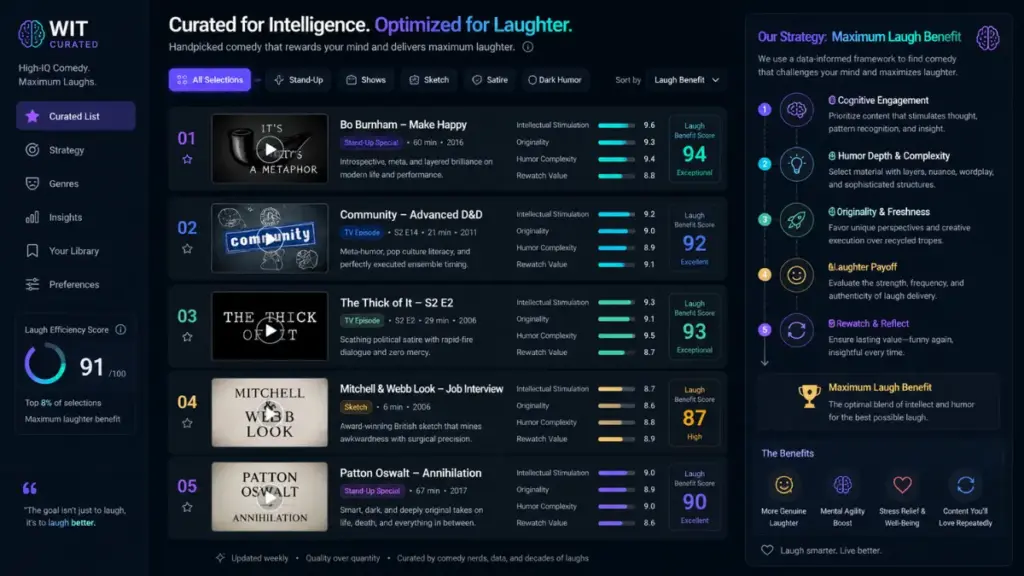Click "Top 8% of selections" text
This screenshot has height=576, width=1024.
[63, 403]
